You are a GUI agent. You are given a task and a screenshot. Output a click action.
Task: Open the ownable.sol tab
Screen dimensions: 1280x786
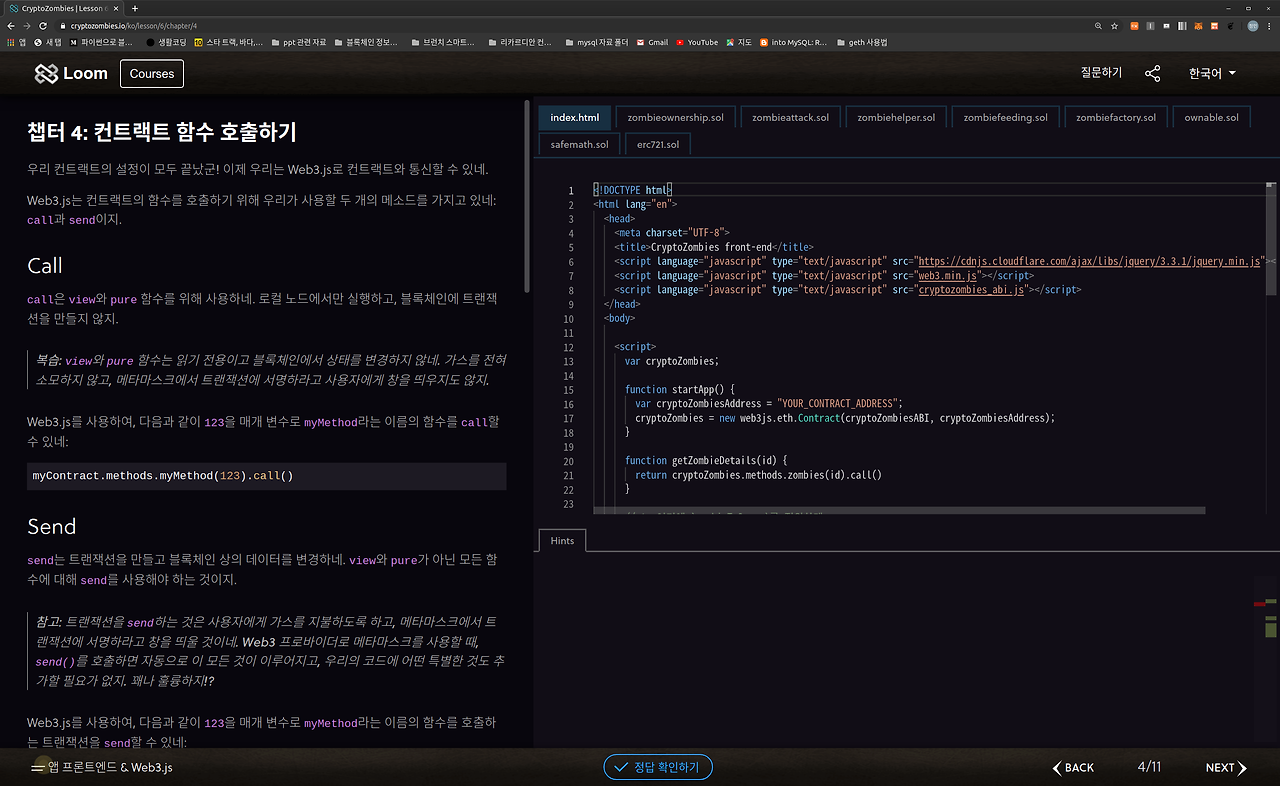1212,117
